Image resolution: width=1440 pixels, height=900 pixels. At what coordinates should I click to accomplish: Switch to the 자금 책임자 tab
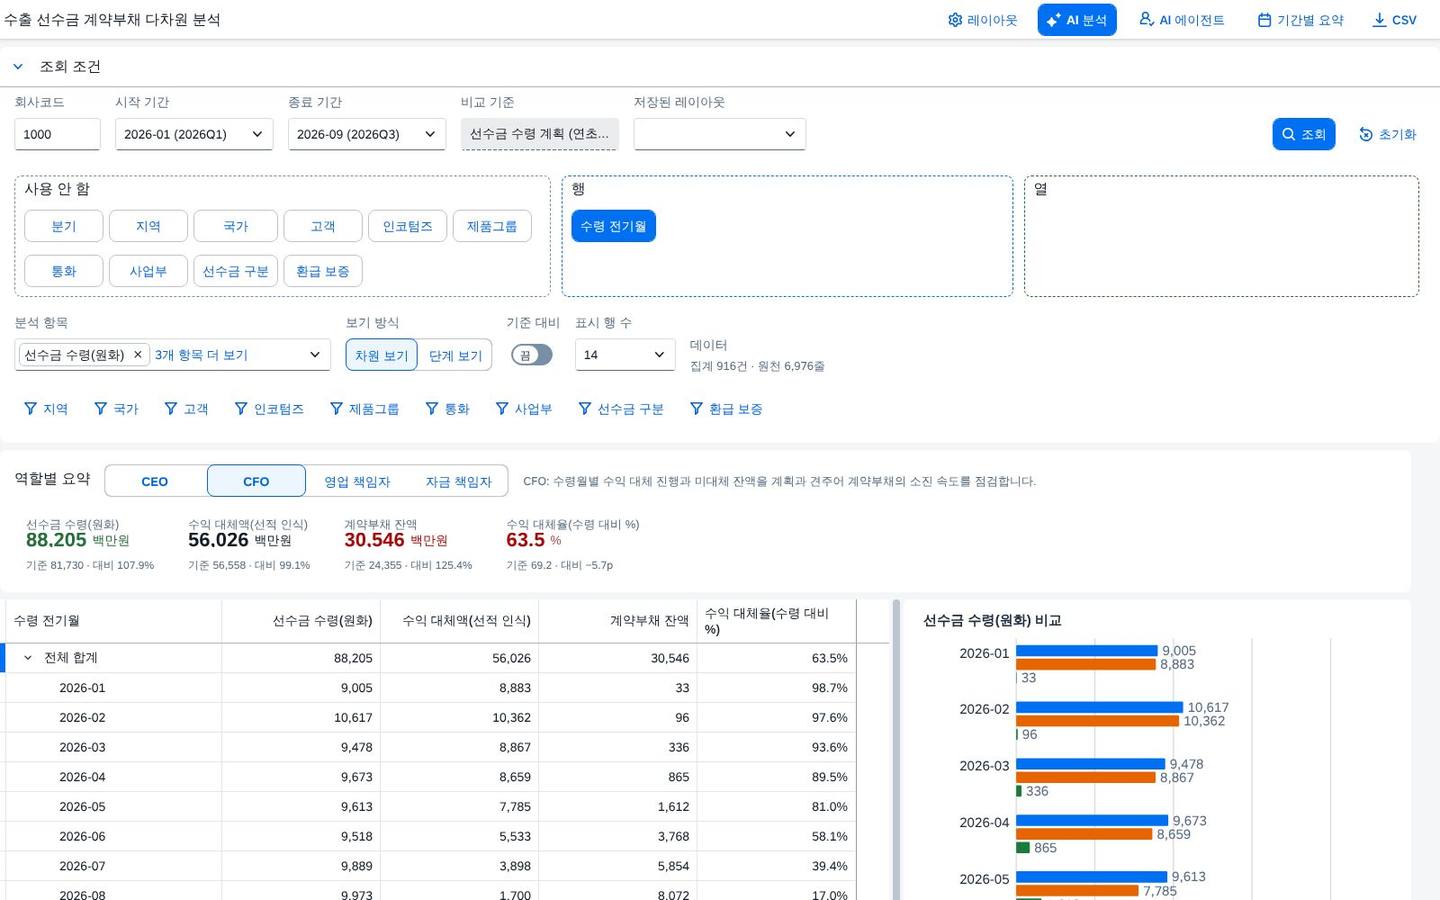click(458, 481)
